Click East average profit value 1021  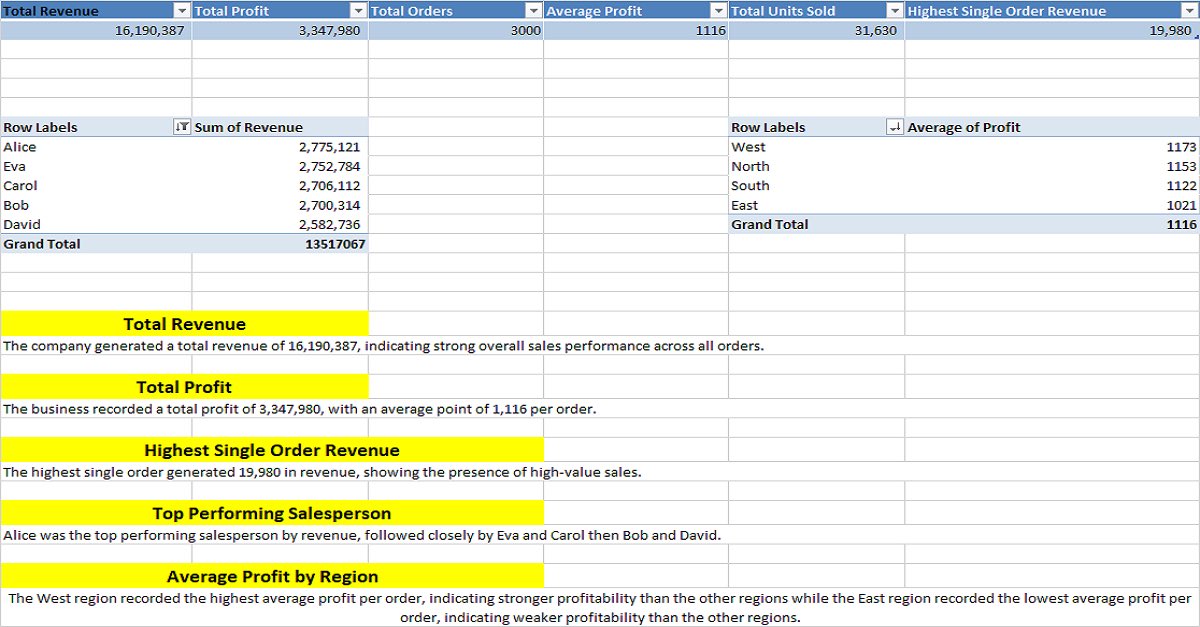[1052, 205]
